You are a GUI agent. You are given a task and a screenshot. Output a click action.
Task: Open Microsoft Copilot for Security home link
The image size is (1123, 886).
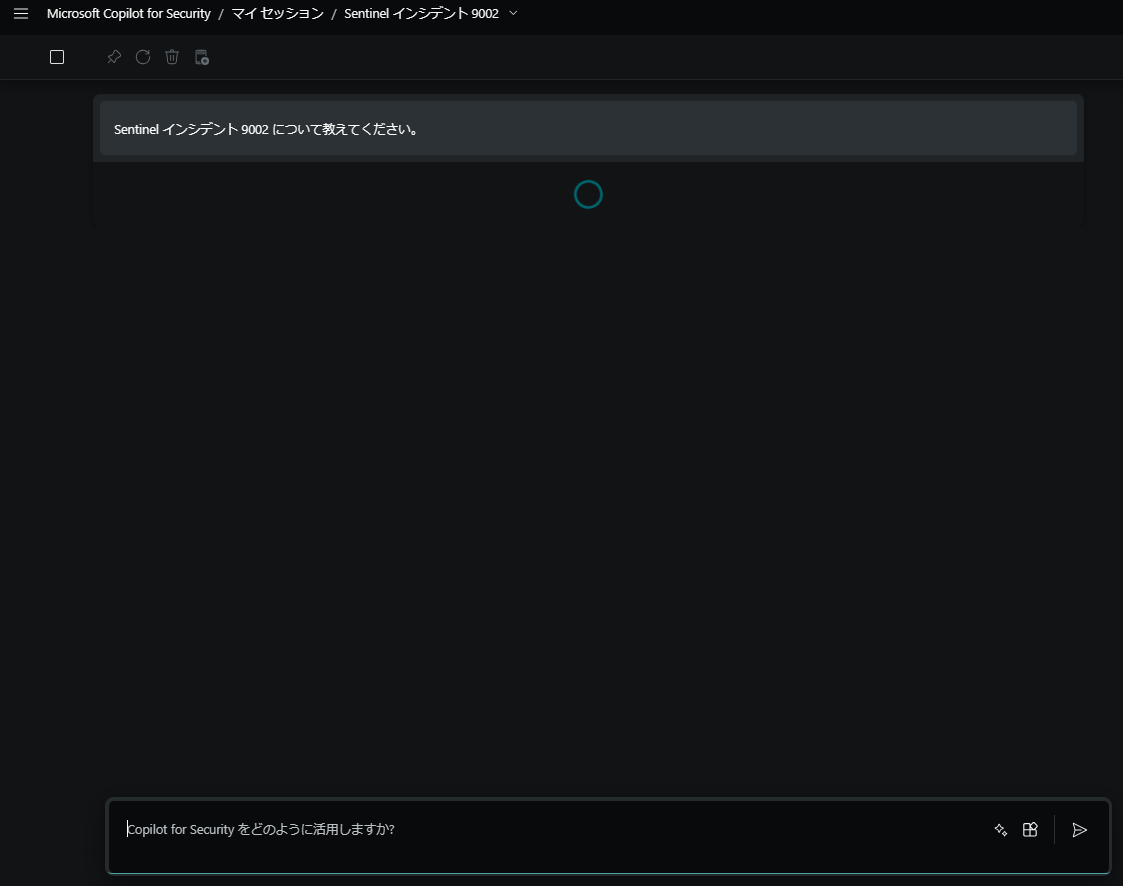(129, 14)
